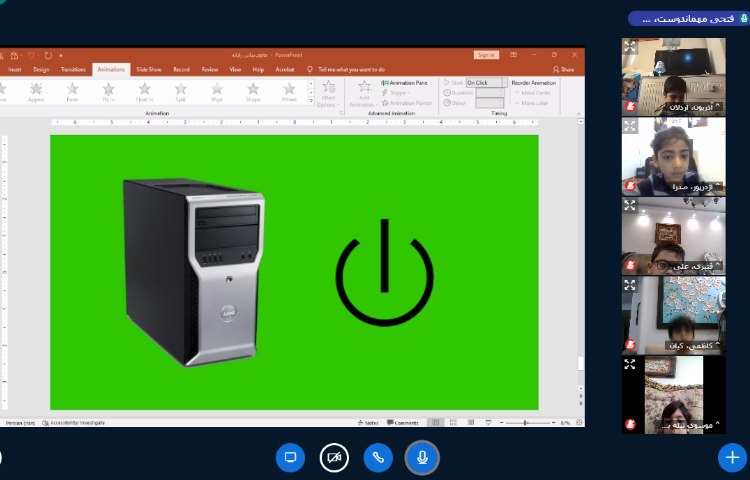Viewport: 750px width, 480px height.
Task: Click the phone audio button
Action: click(378, 457)
